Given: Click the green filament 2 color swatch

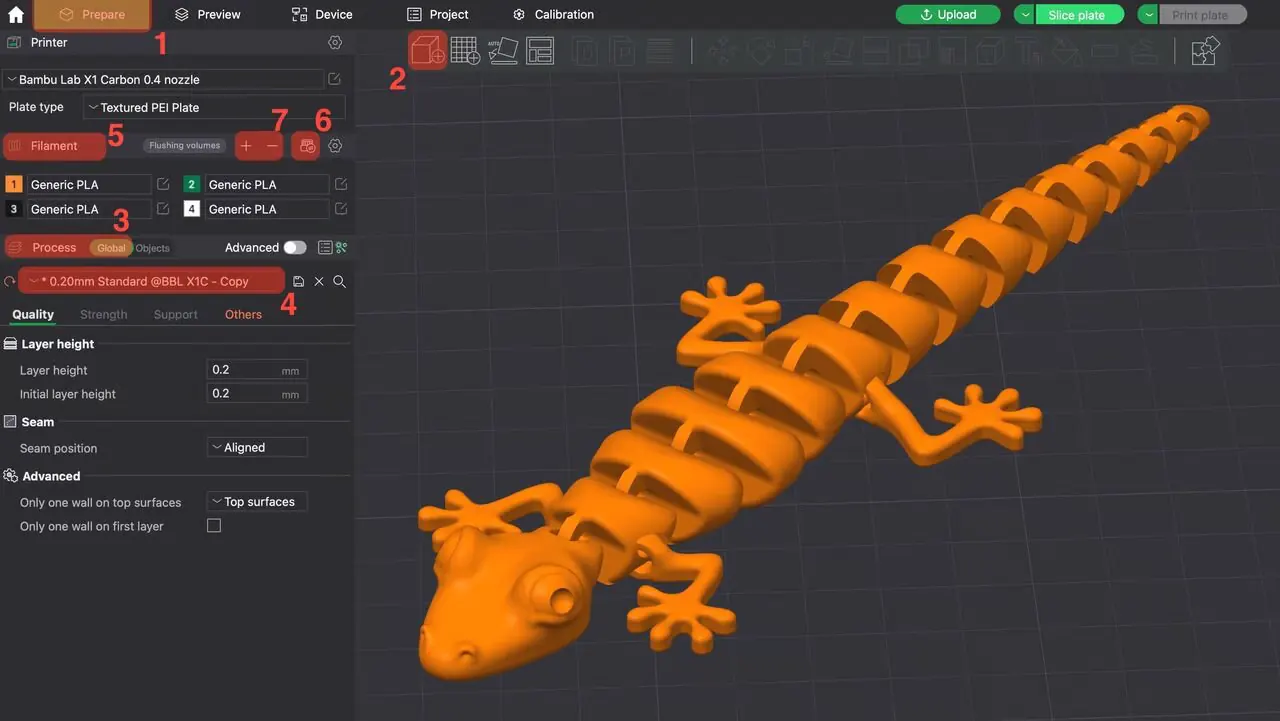Looking at the screenshot, I should 192,184.
